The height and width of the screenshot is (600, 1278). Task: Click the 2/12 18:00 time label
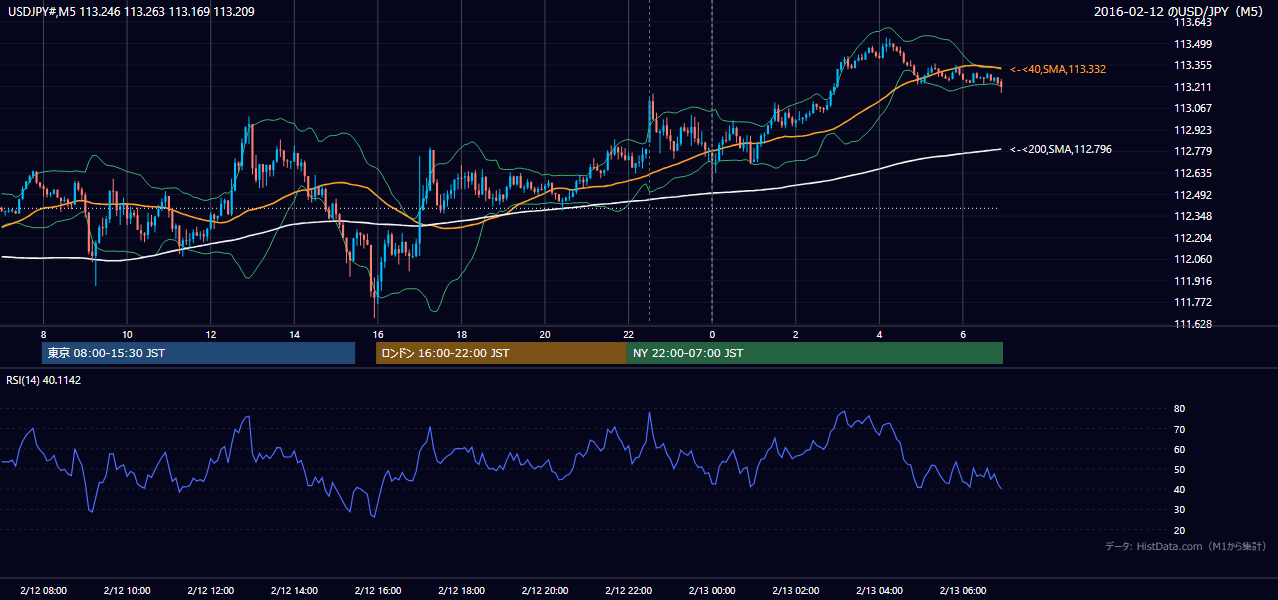click(461, 591)
